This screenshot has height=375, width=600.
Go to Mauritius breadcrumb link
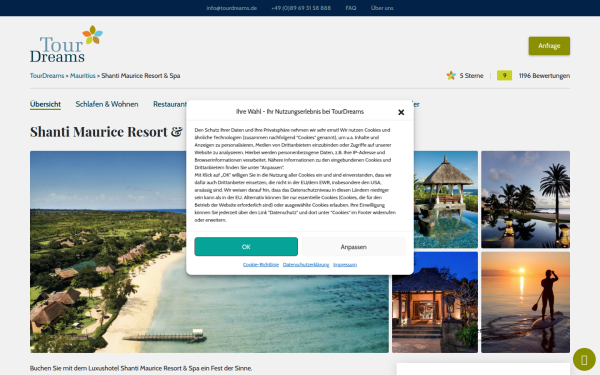coord(83,76)
